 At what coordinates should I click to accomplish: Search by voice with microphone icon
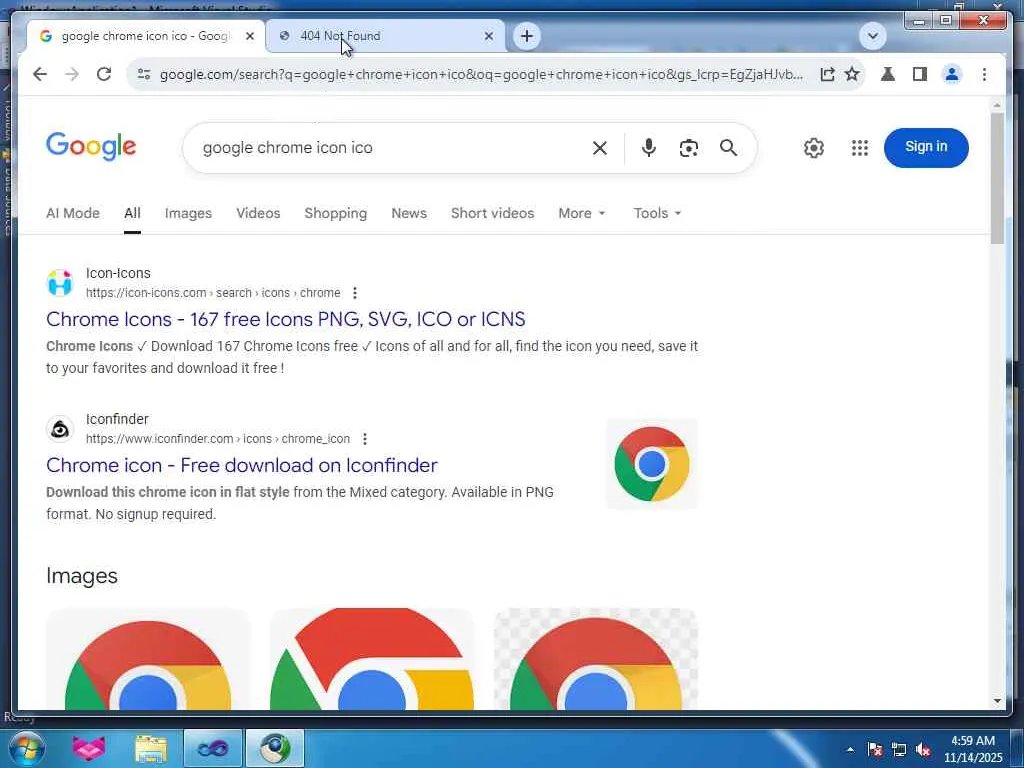tap(648, 148)
